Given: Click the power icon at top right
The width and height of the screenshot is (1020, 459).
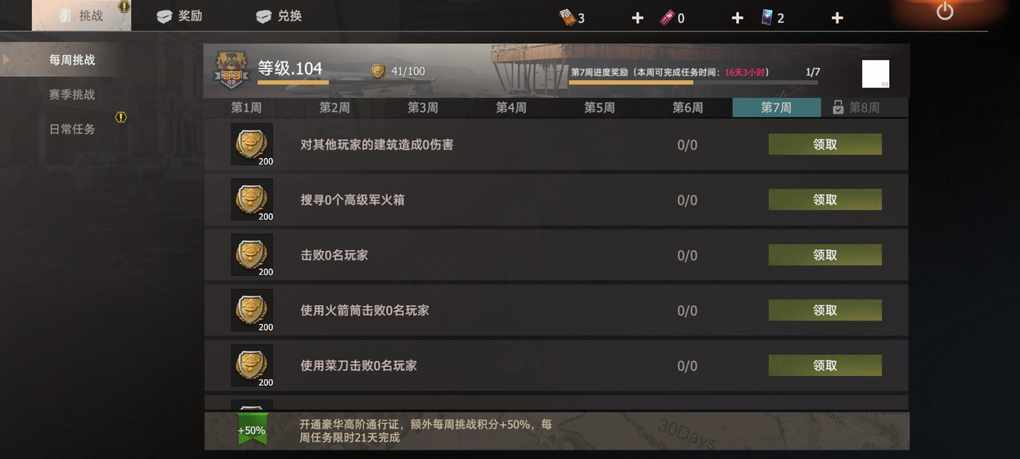Looking at the screenshot, I should (x=945, y=12).
